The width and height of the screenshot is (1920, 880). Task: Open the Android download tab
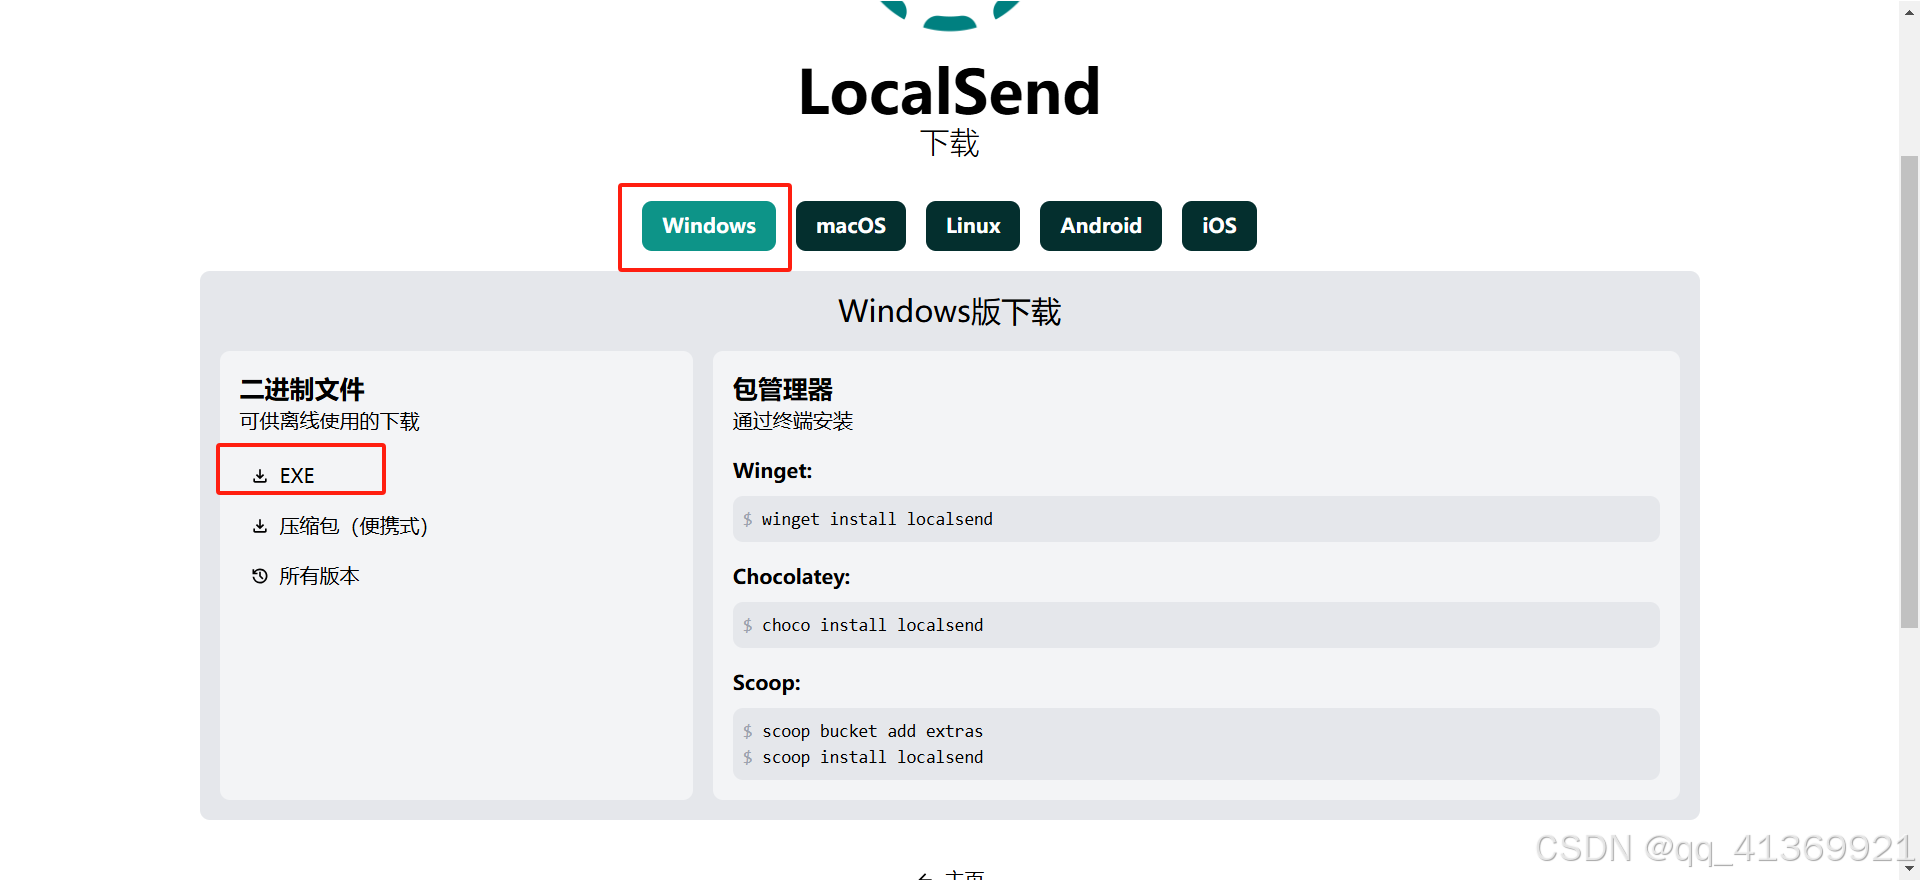click(1101, 226)
